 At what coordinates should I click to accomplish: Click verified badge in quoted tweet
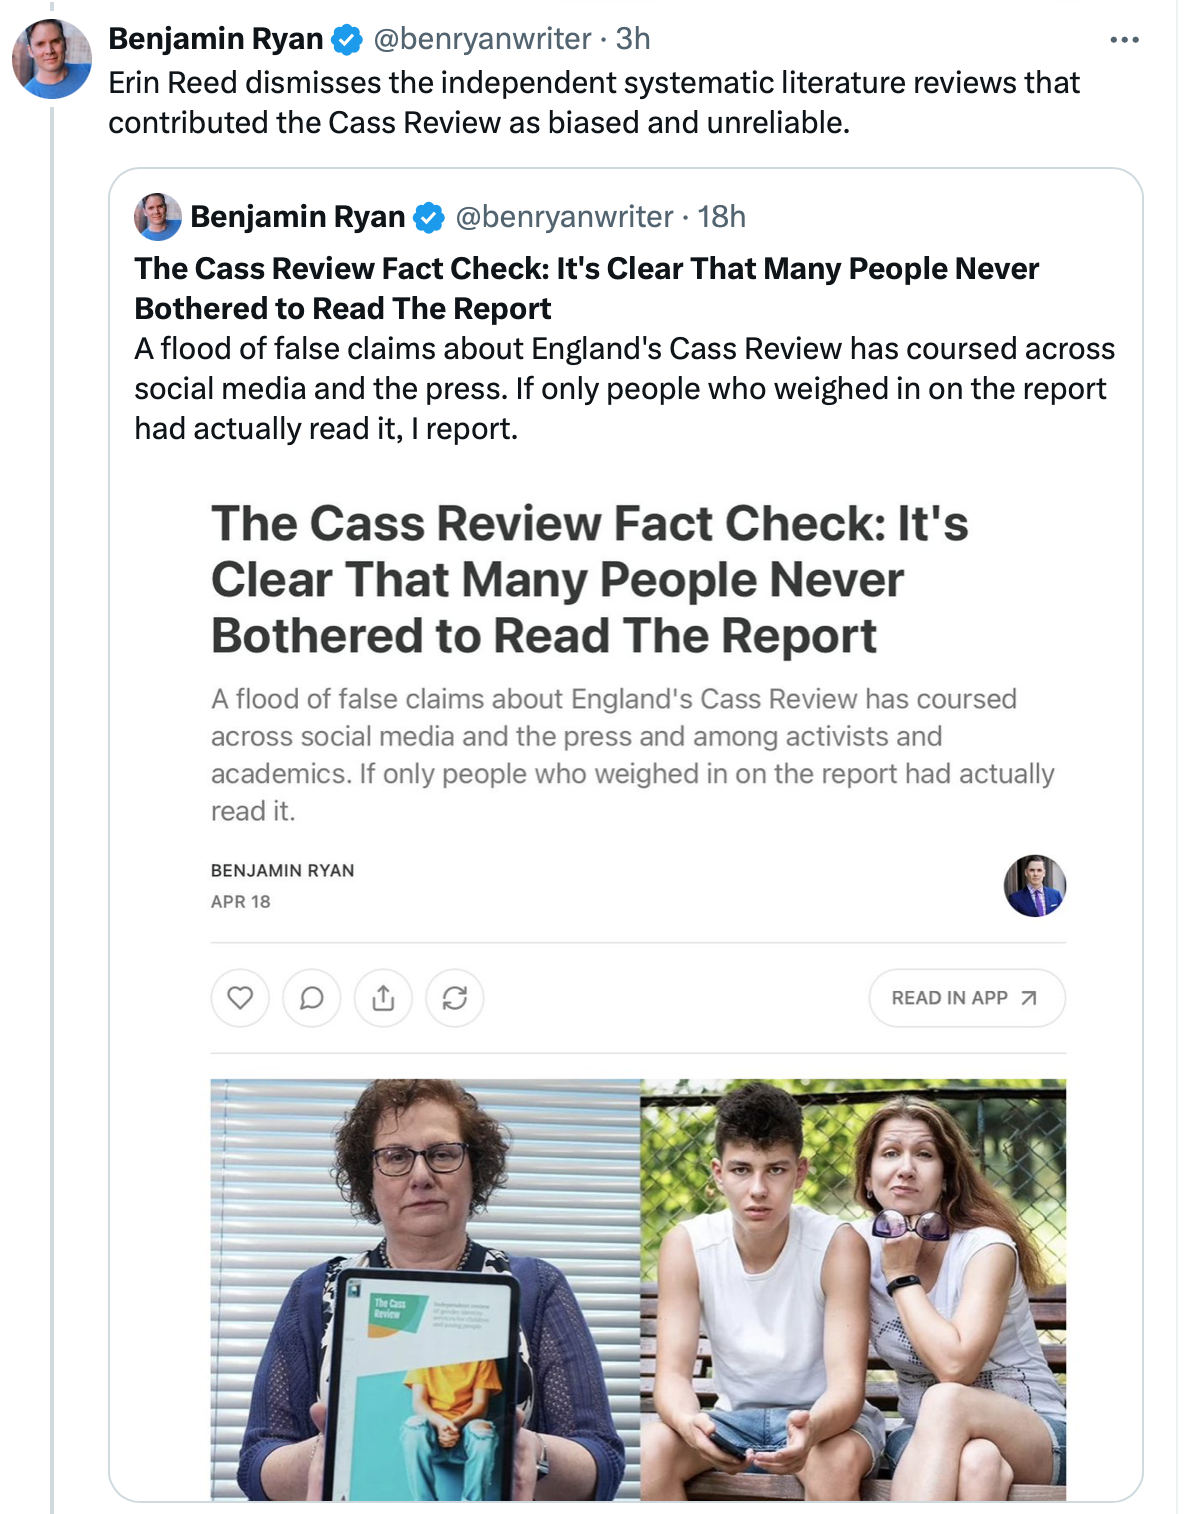tap(429, 217)
